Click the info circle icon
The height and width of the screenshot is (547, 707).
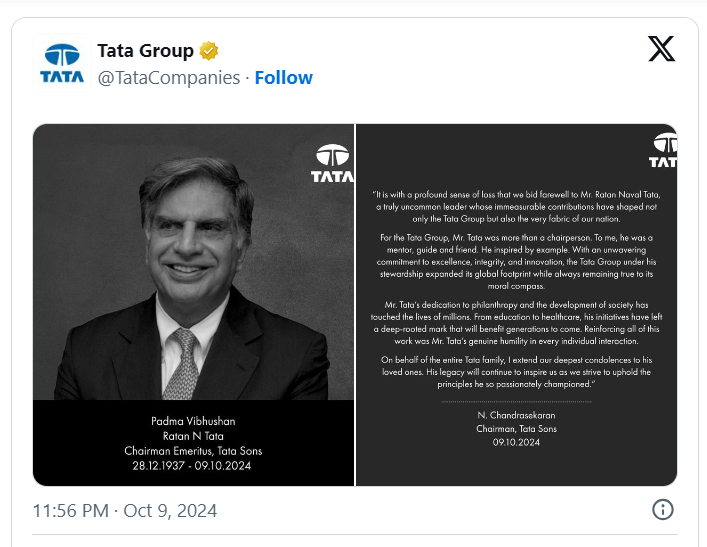click(x=662, y=510)
